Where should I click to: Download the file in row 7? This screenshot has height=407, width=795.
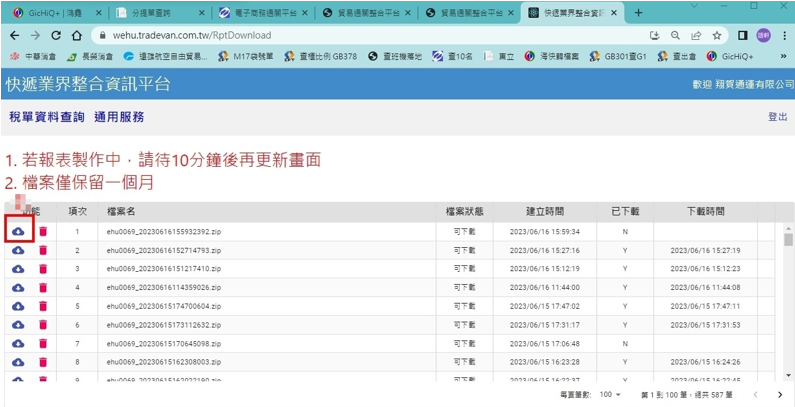click(x=19, y=343)
